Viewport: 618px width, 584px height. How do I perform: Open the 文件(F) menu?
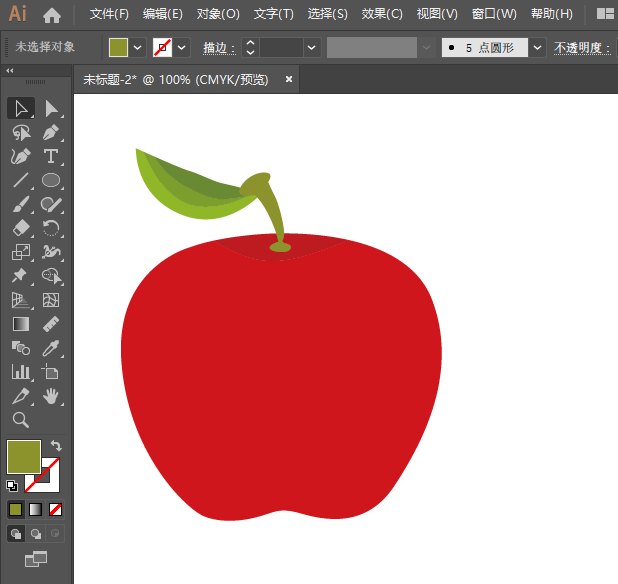coord(109,14)
